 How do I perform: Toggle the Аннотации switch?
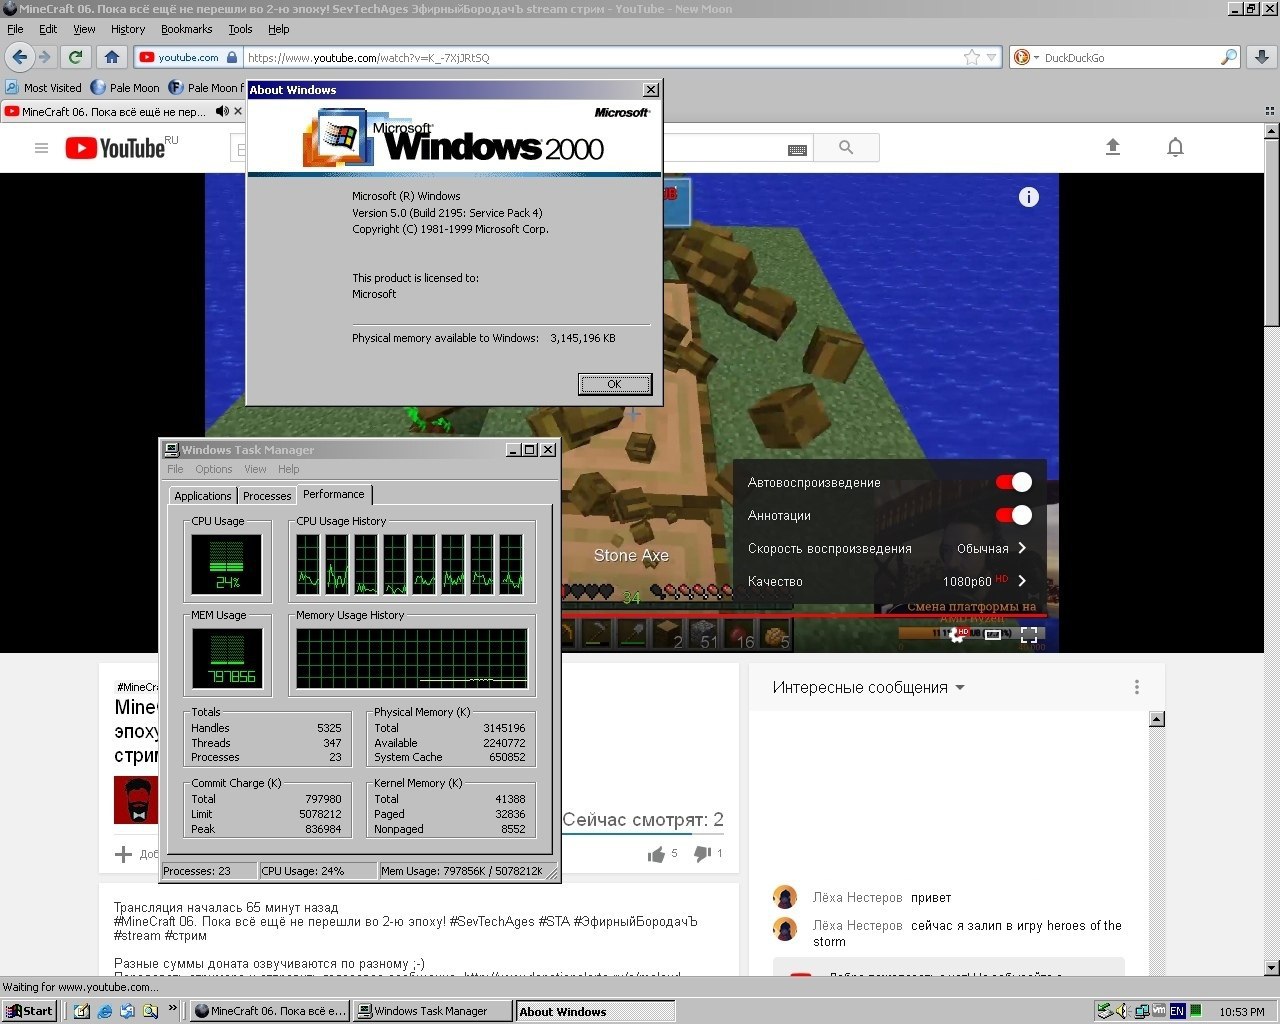coord(1013,515)
